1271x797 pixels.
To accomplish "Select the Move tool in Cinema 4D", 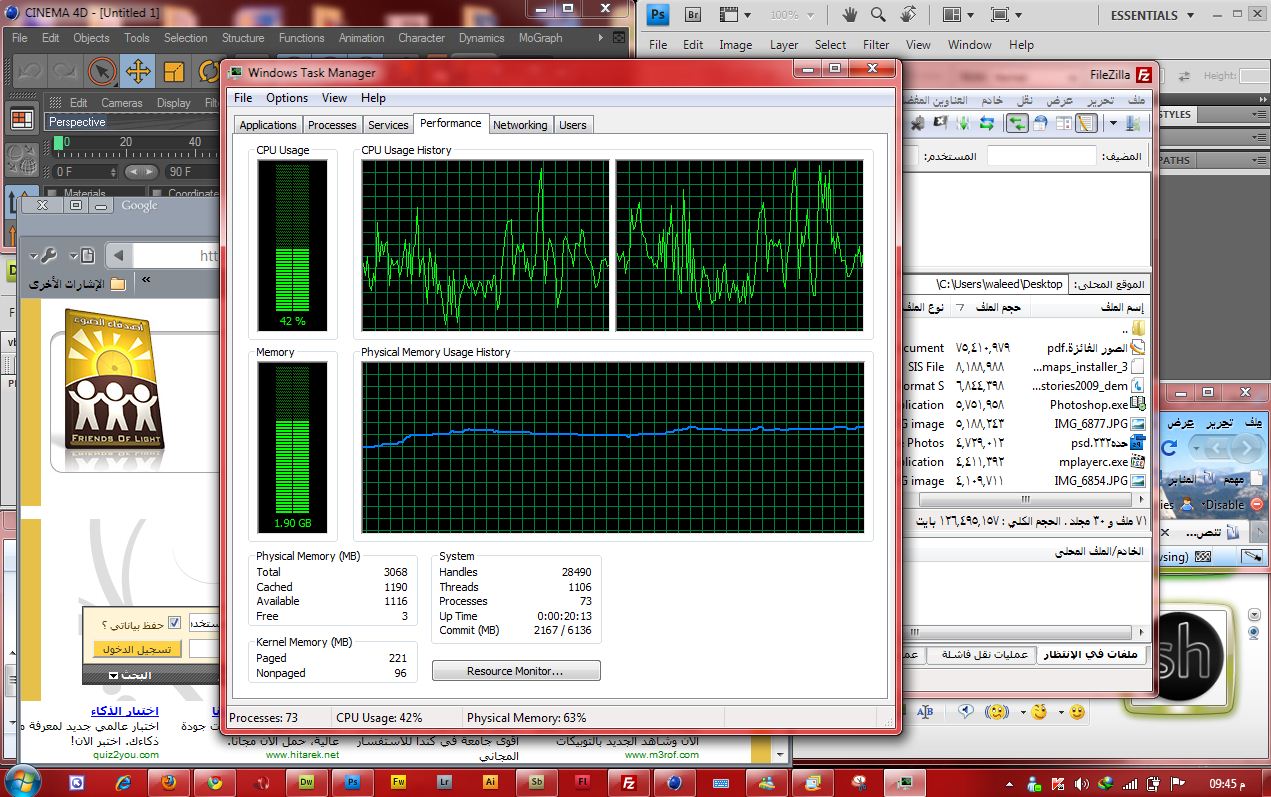I will pyautogui.click(x=137, y=71).
